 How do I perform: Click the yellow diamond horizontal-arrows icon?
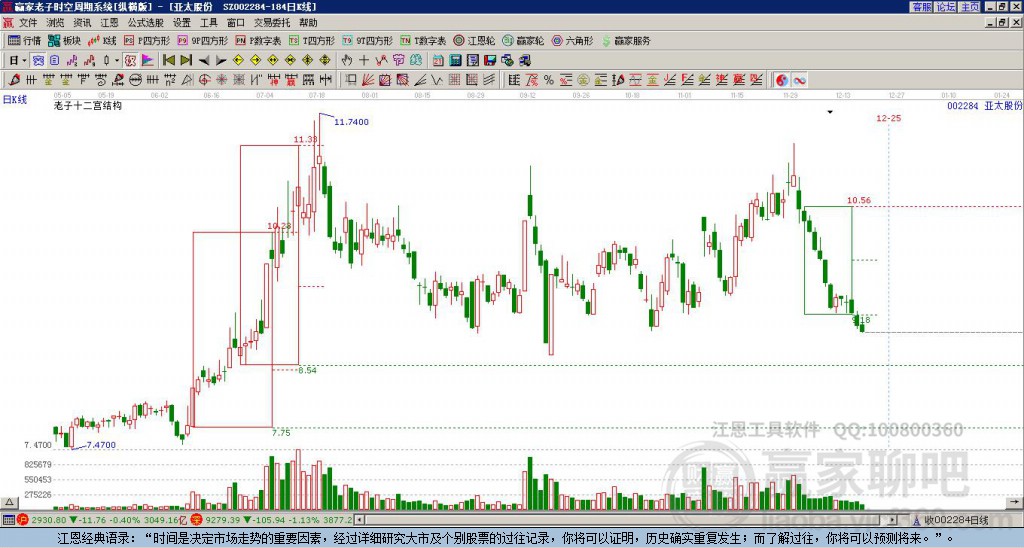(x=273, y=61)
